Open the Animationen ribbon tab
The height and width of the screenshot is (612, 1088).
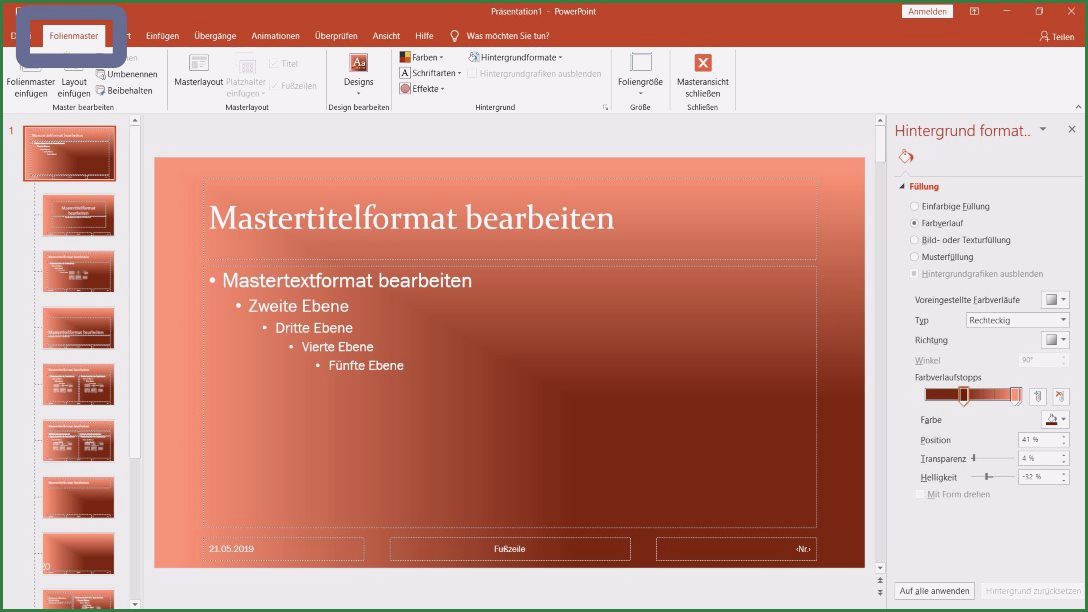[x=275, y=36]
